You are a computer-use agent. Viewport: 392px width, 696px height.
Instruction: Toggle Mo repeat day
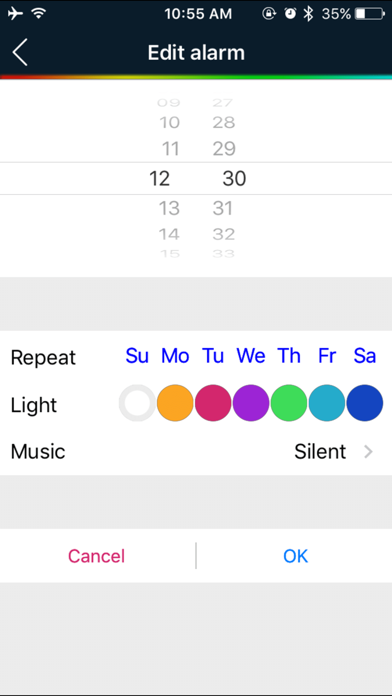click(175, 356)
